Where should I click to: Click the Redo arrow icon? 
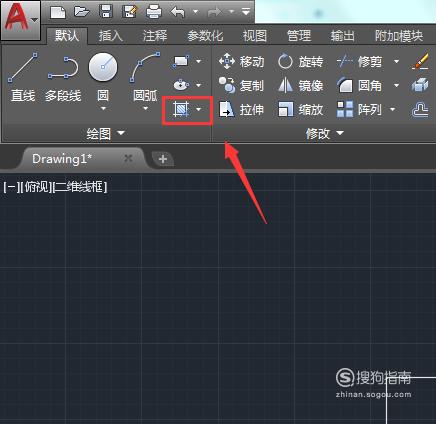click(x=214, y=13)
